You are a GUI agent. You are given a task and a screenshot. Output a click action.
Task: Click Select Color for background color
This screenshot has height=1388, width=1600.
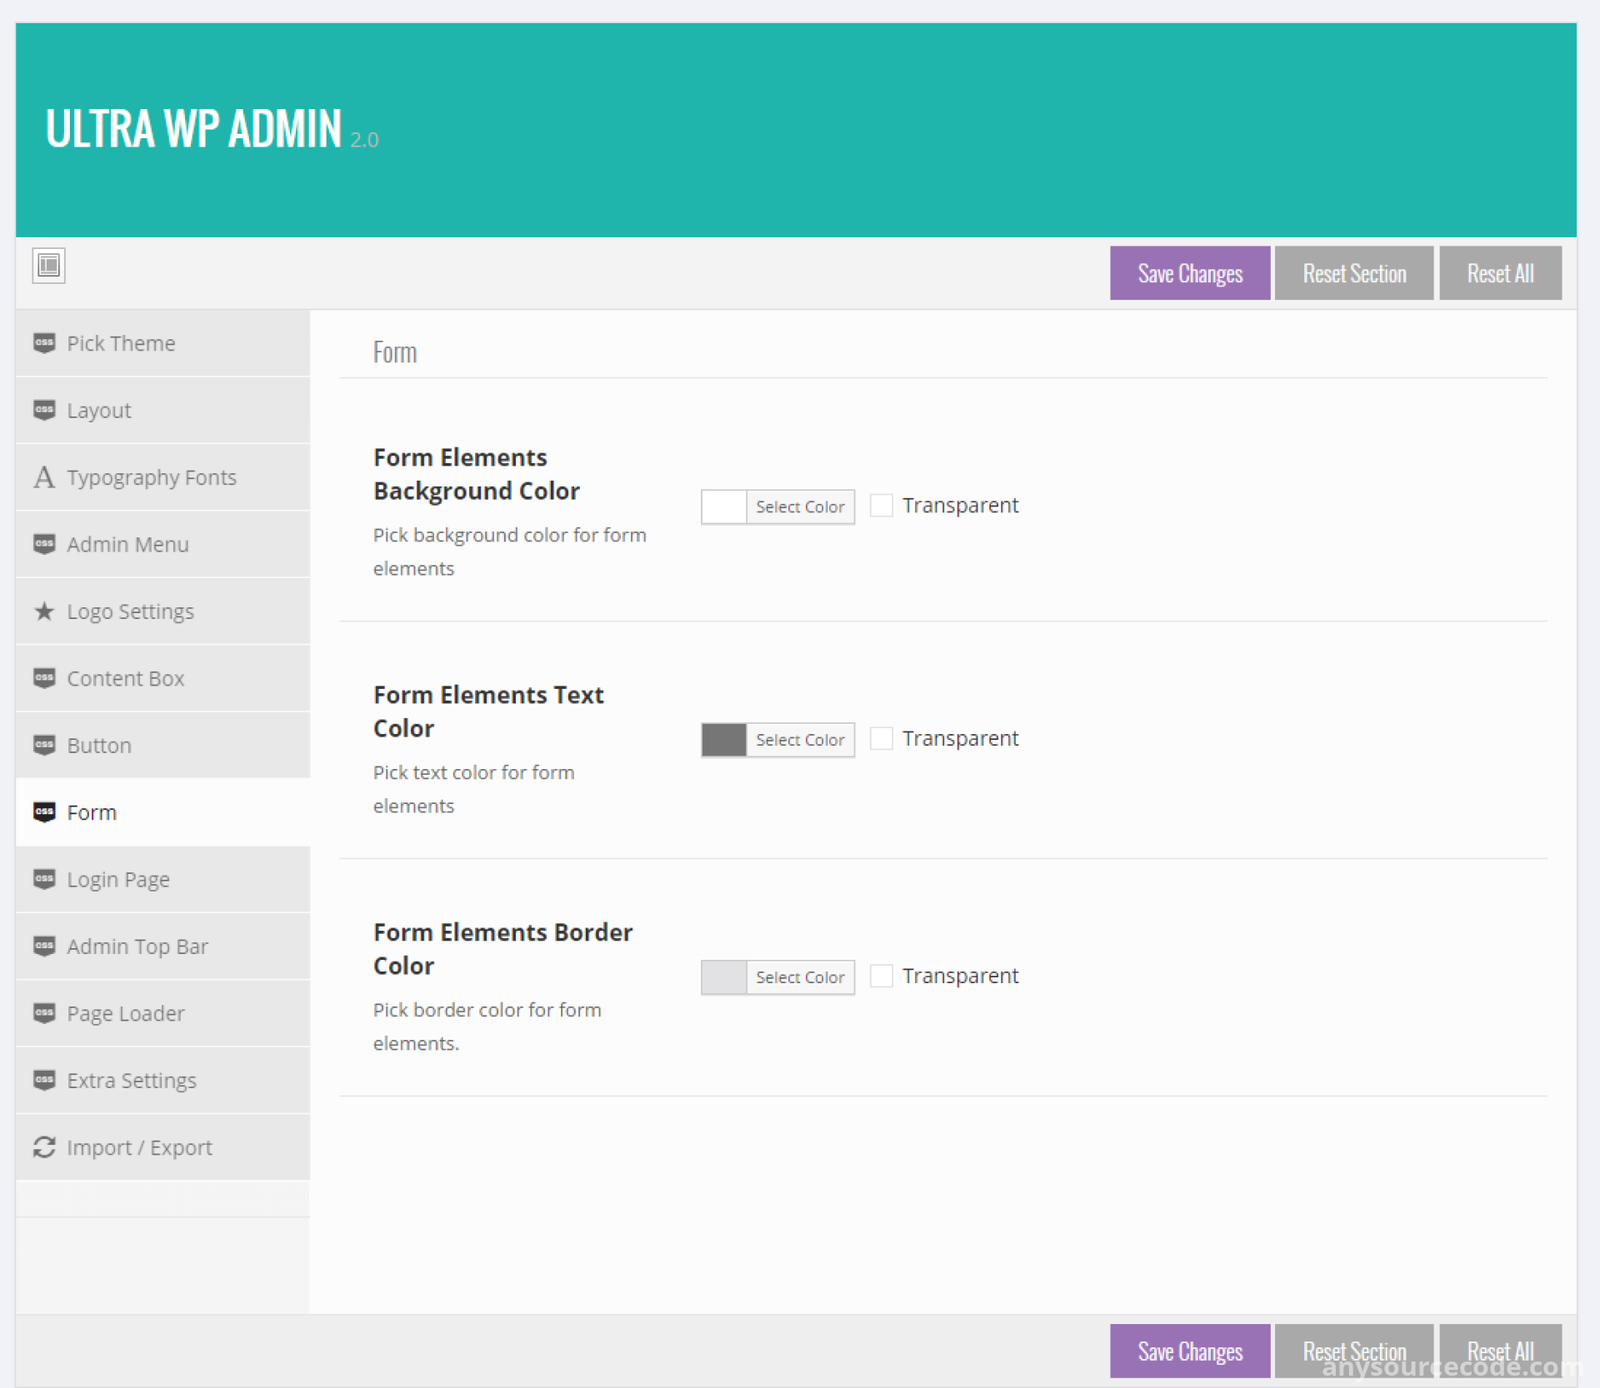800,507
